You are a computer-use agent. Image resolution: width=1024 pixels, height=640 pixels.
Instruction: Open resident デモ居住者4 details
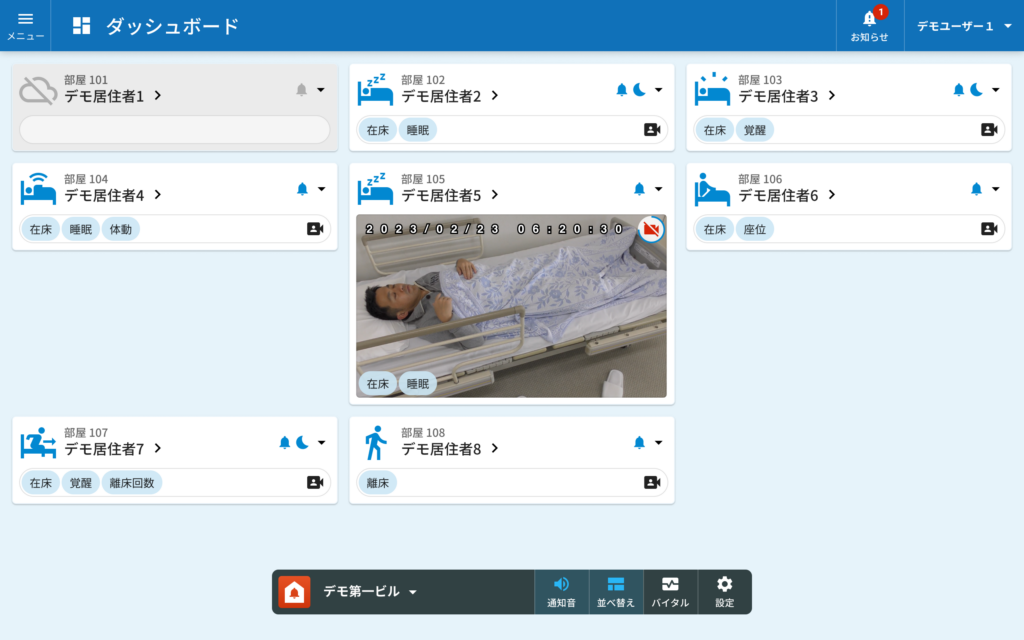(112, 195)
